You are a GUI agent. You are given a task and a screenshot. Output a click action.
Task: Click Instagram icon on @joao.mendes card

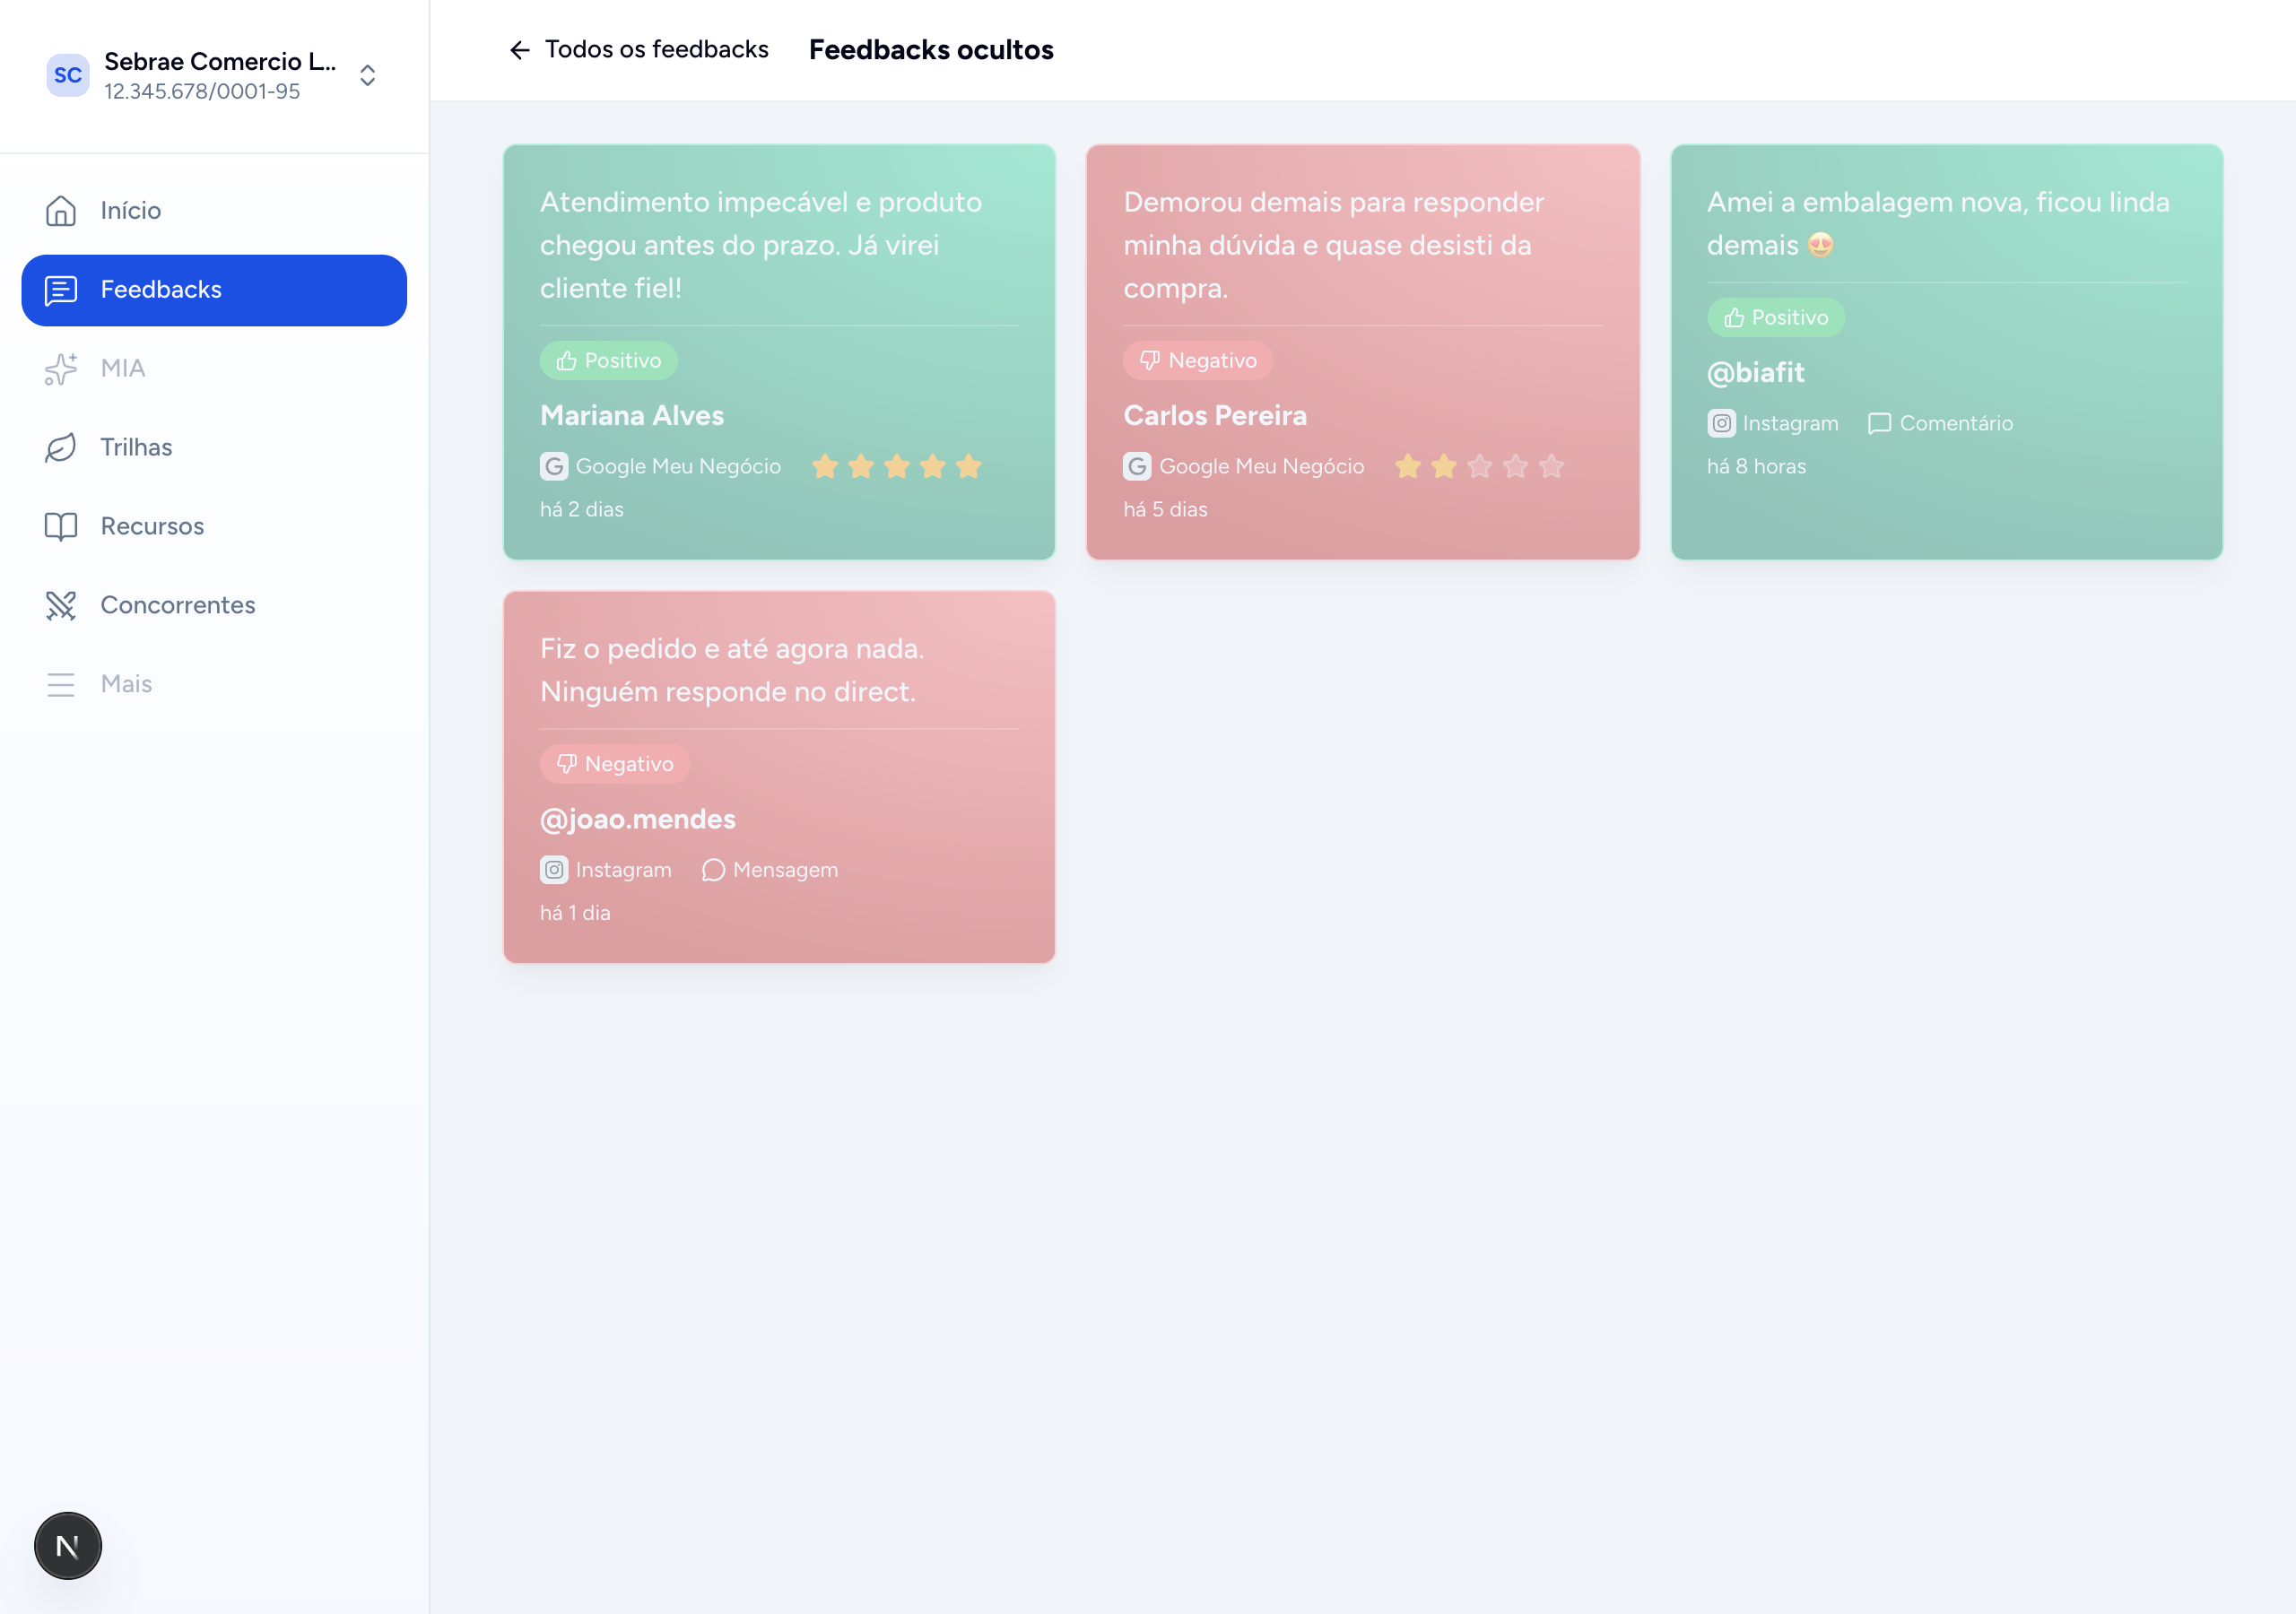tap(554, 870)
